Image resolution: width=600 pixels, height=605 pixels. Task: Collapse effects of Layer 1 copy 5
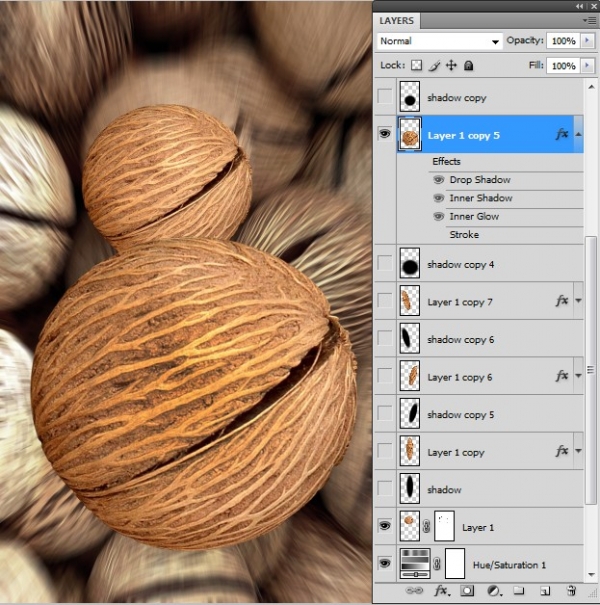tap(578, 134)
